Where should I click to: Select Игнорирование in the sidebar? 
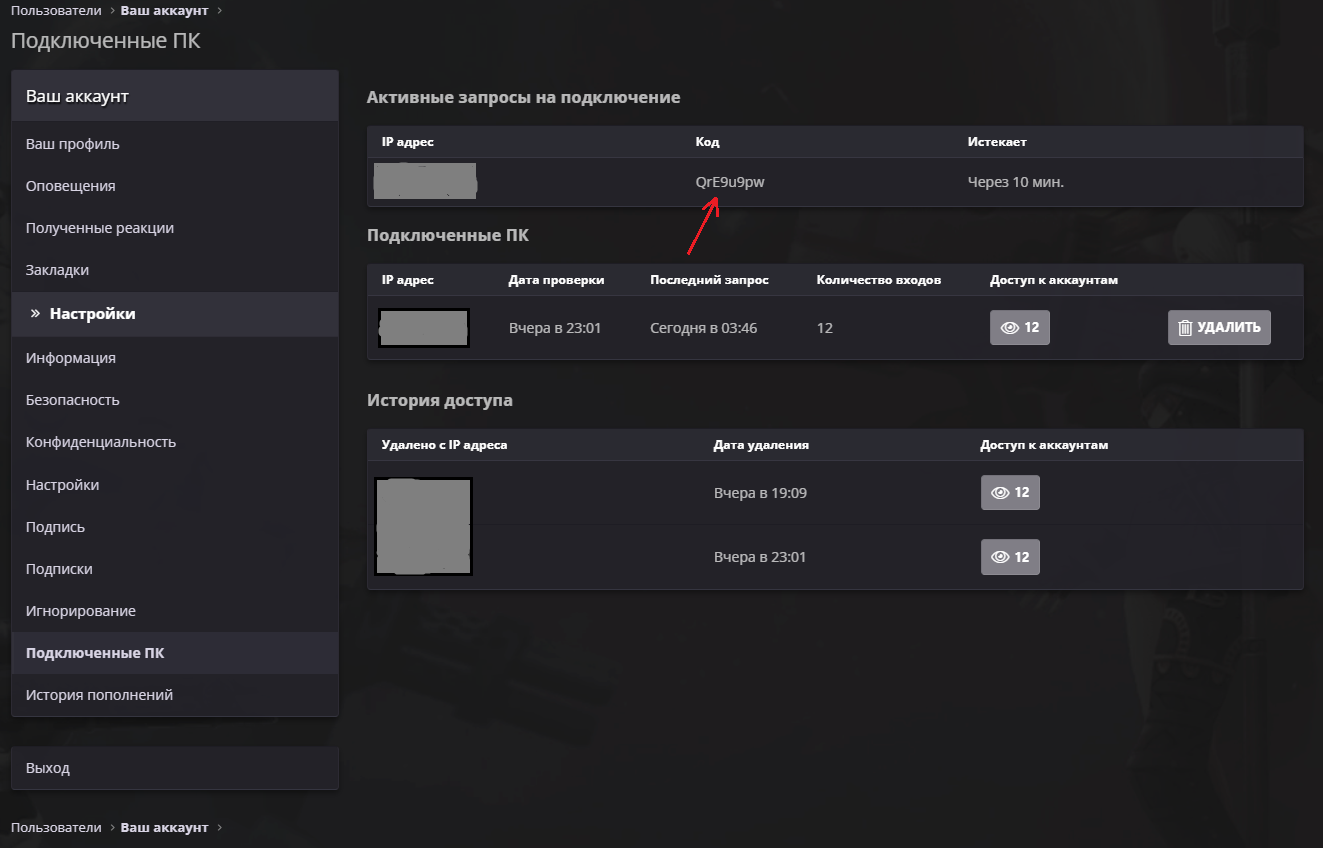(x=80, y=611)
